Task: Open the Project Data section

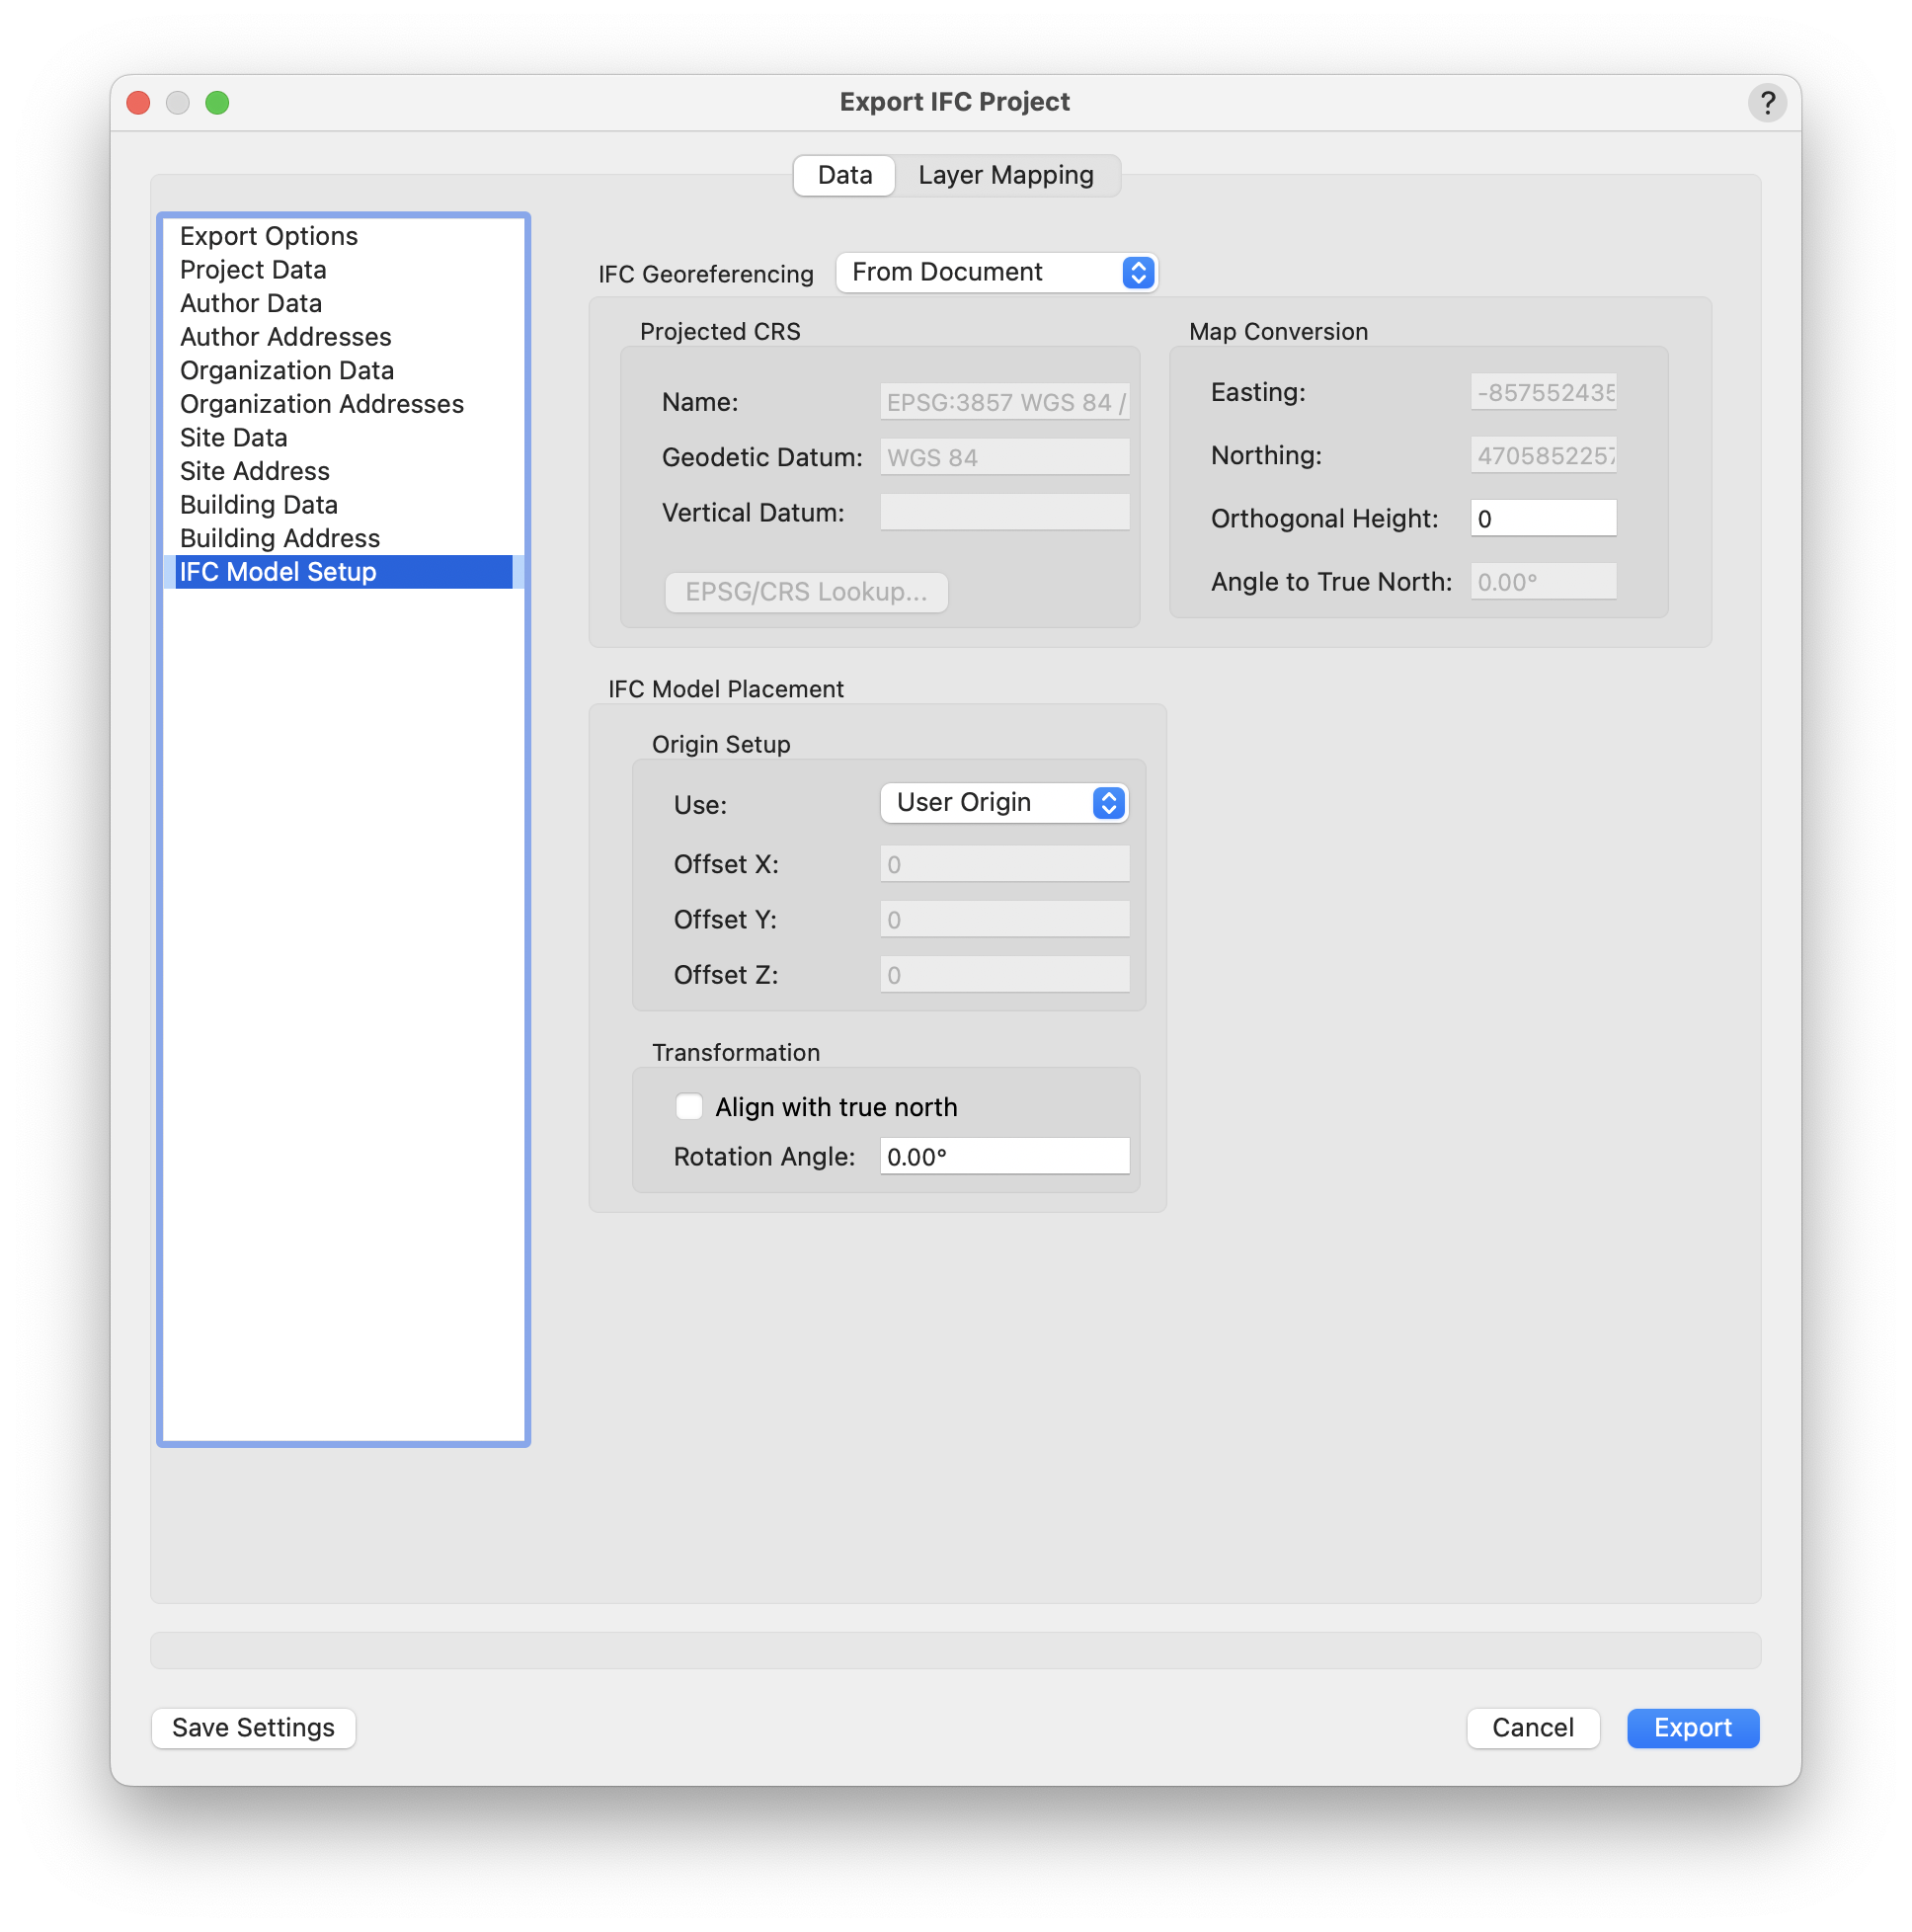Action: (x=252, y=269)
